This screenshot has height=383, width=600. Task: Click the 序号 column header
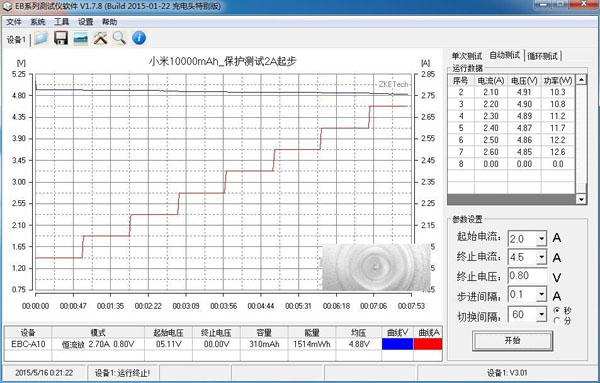(461, 80)
